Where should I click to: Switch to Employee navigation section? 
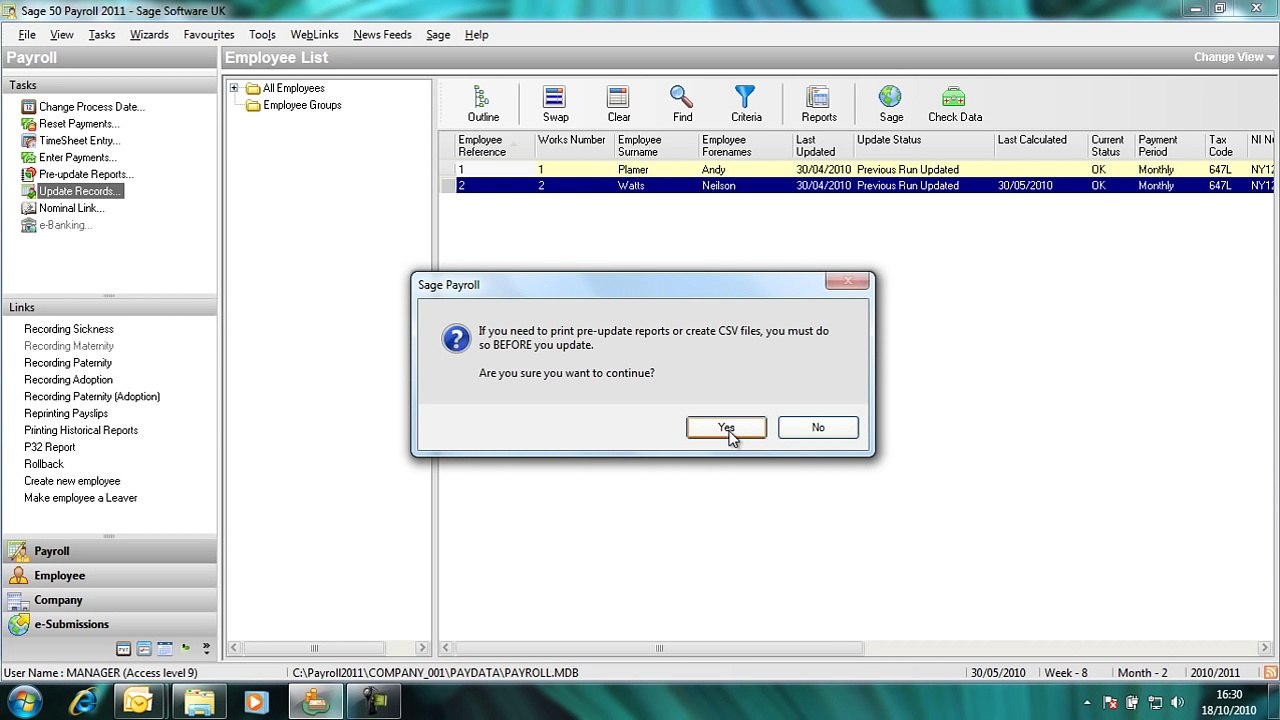(x=109, y=575)
